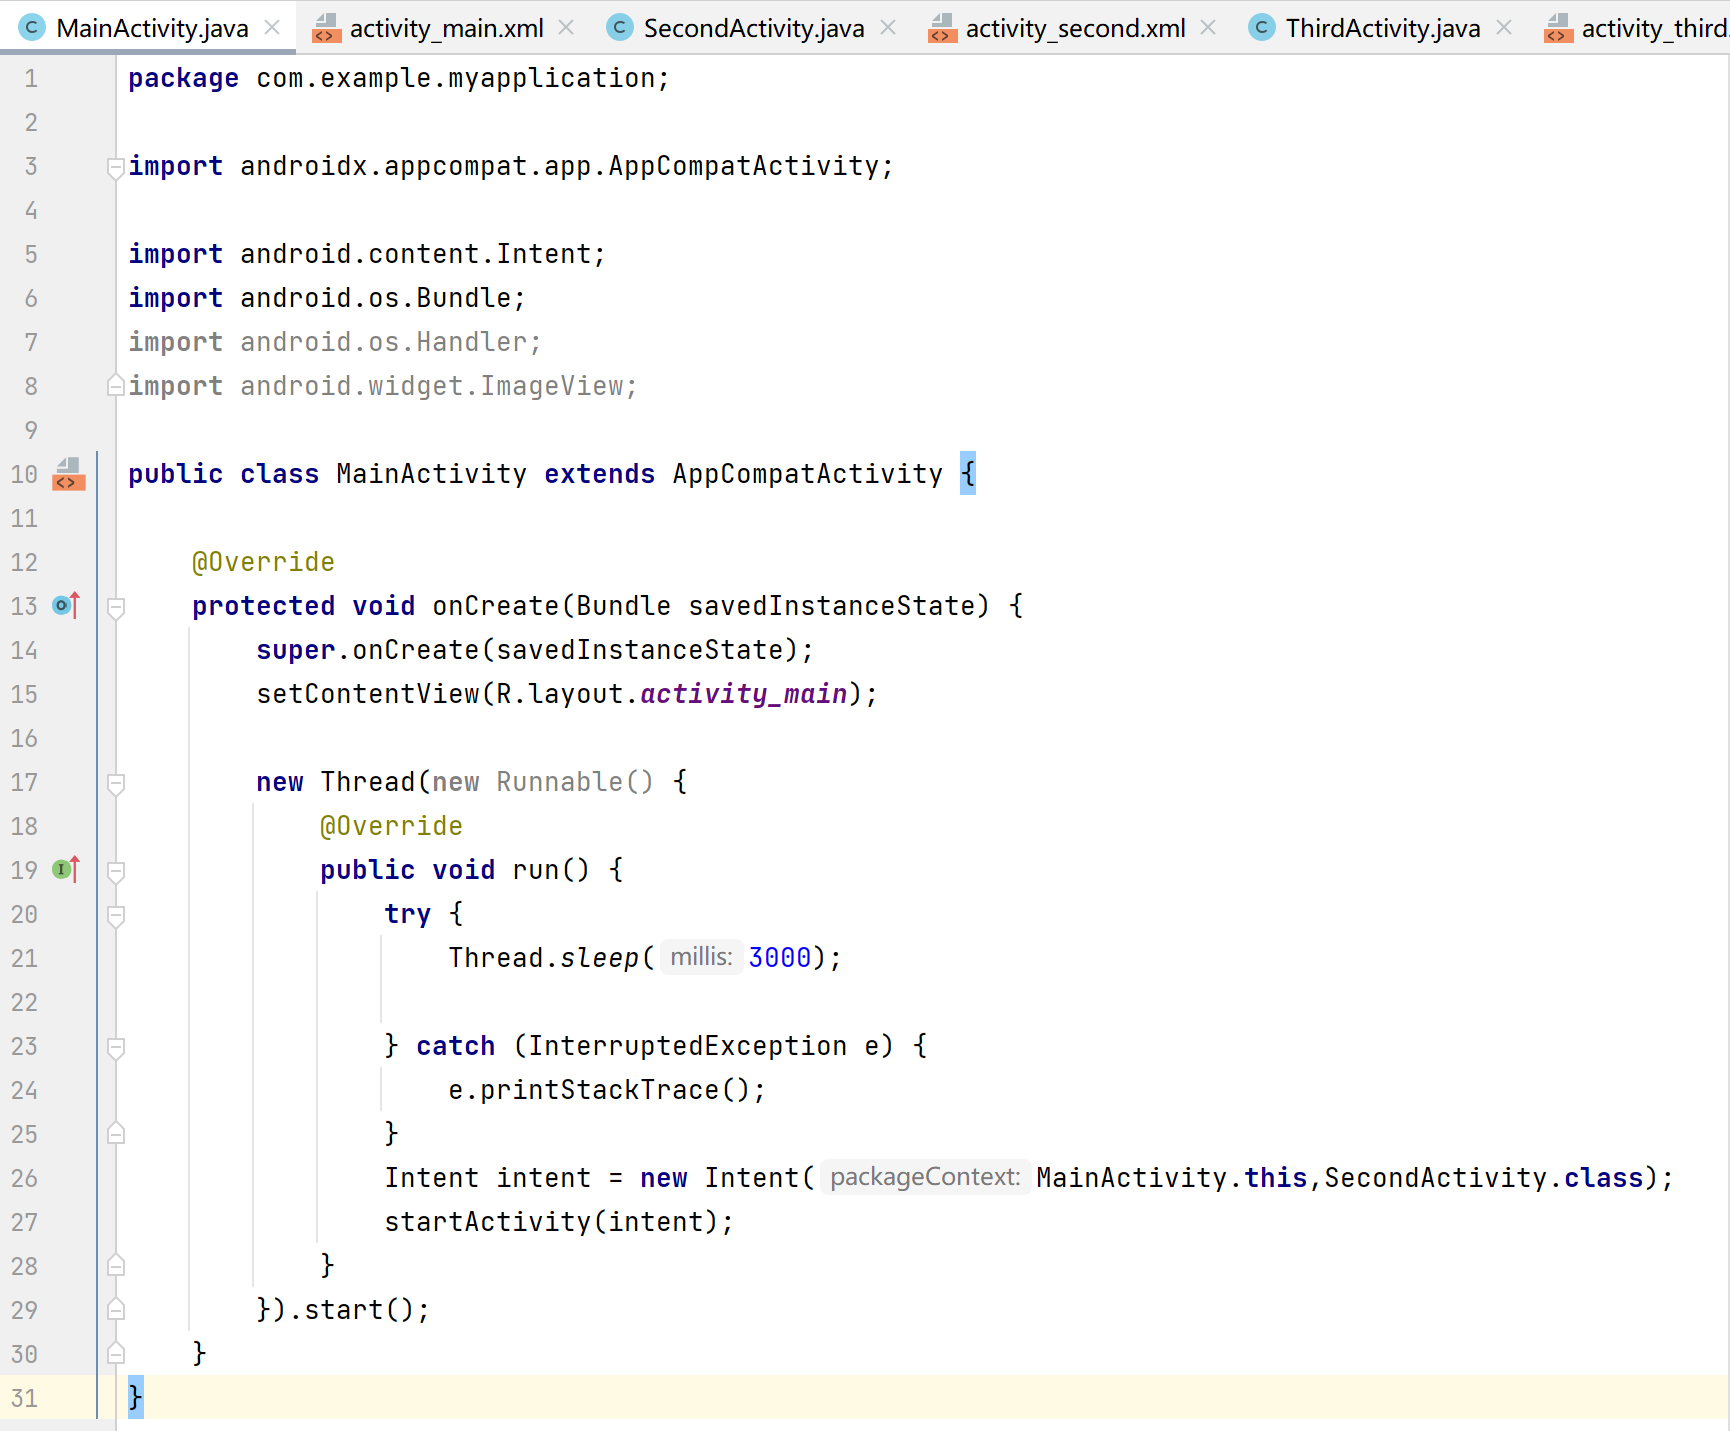Close the activity_main.xml tab
The image size is (1730, 1431).
[x=566, y=28]
